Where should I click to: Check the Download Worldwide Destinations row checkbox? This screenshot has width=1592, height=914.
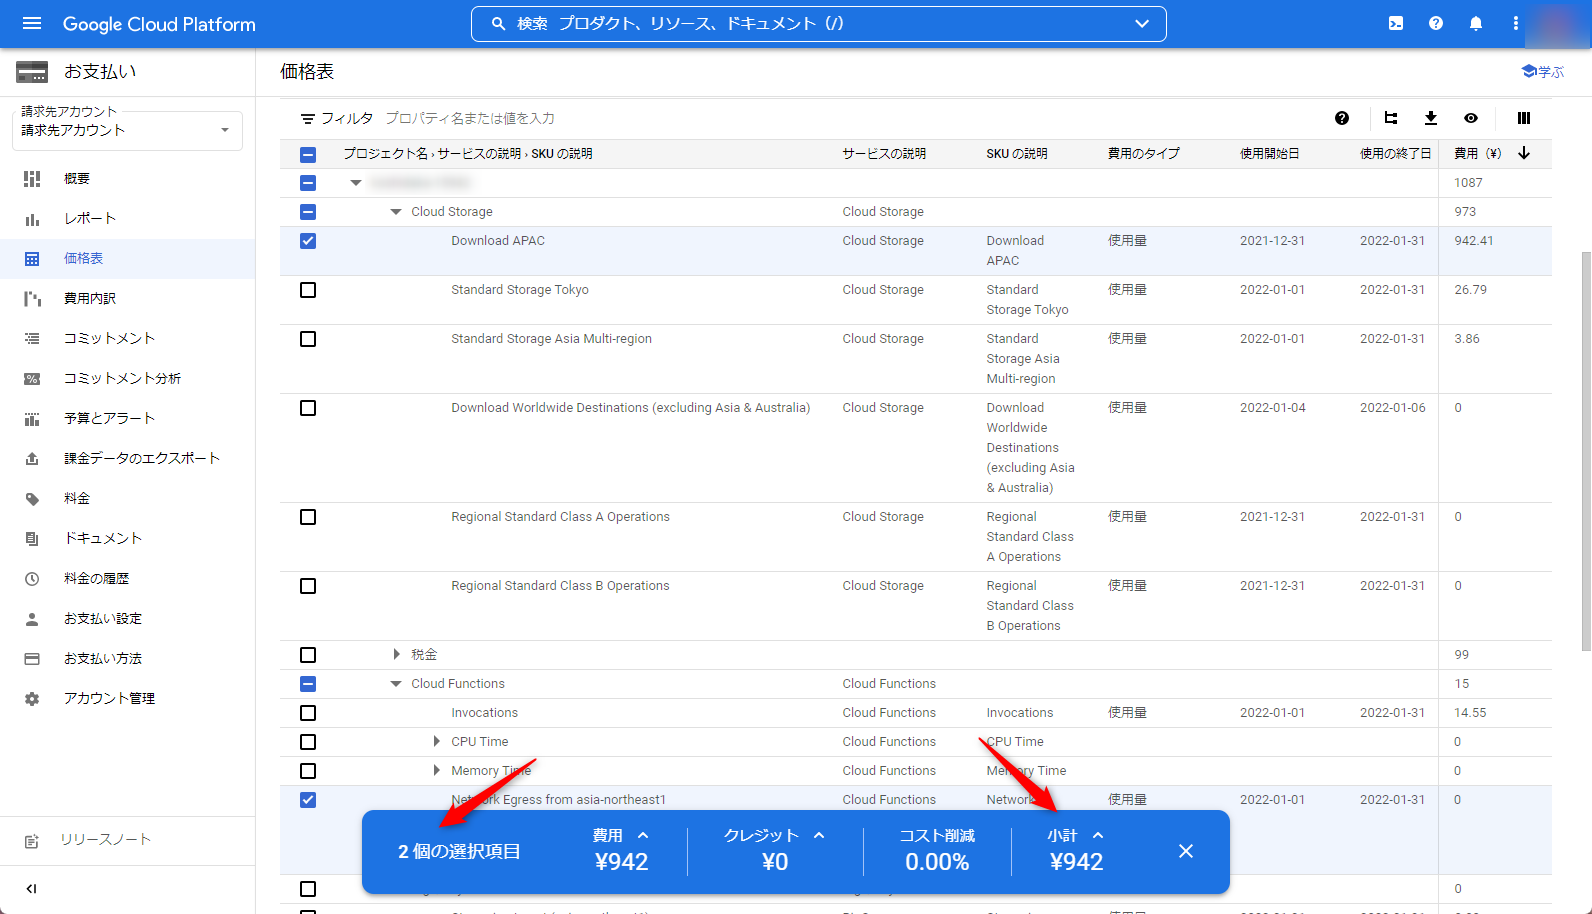pos(308,408)
